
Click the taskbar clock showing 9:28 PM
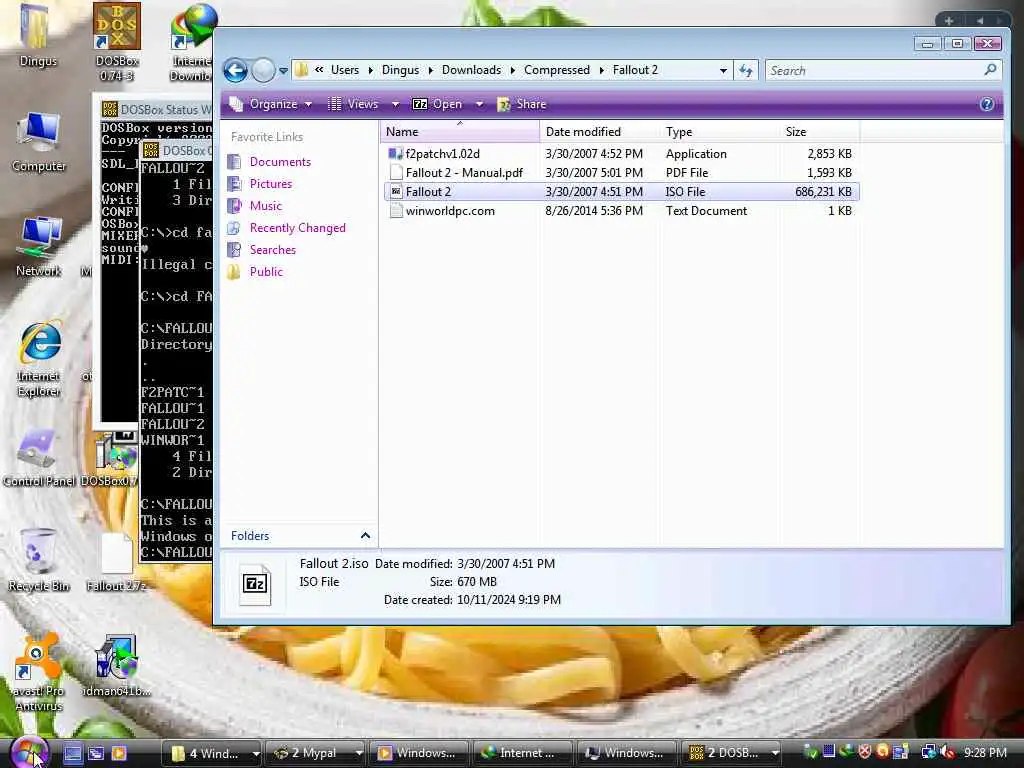(985, 753)
